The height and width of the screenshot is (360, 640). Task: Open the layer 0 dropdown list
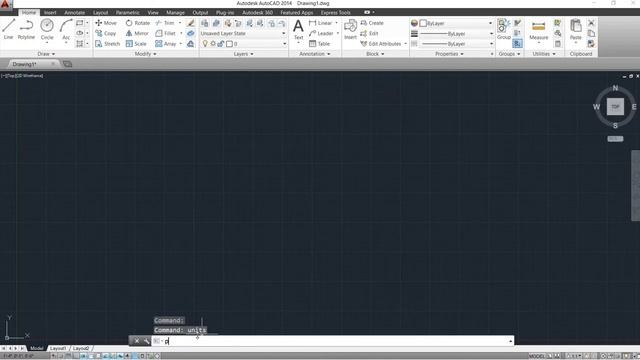point(284,44)
